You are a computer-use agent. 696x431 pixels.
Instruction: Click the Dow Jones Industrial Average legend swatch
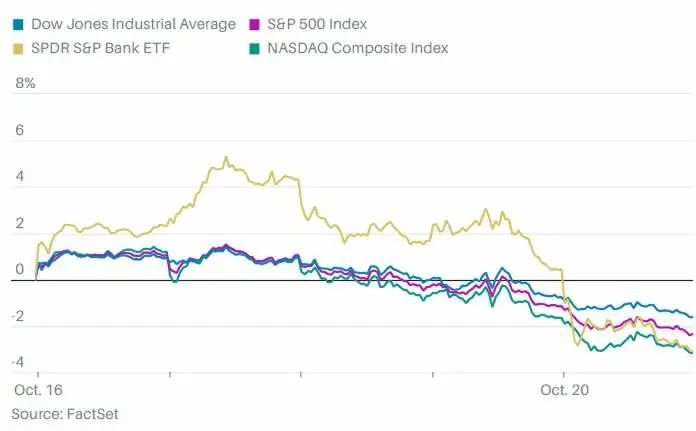18,24
